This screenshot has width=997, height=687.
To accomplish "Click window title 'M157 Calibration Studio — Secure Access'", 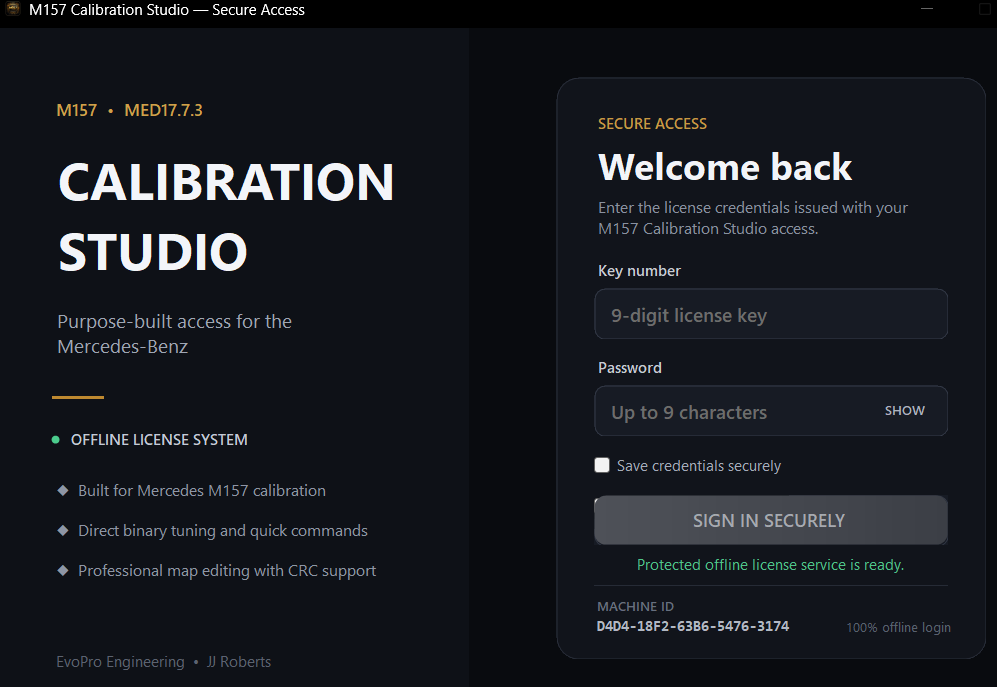I will [x=167, y=10].
